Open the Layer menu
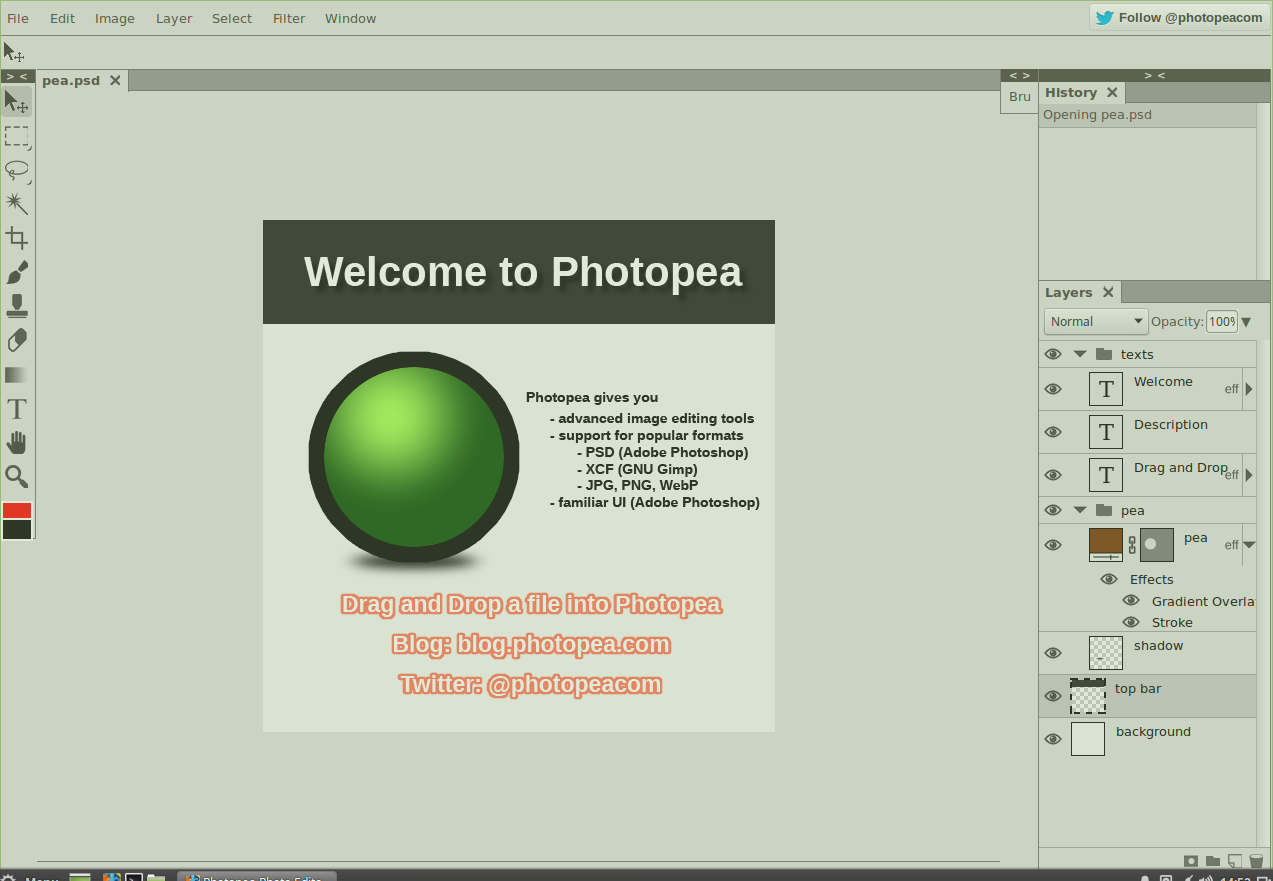This screenshot has height=881, width=1273. [174, 18]
